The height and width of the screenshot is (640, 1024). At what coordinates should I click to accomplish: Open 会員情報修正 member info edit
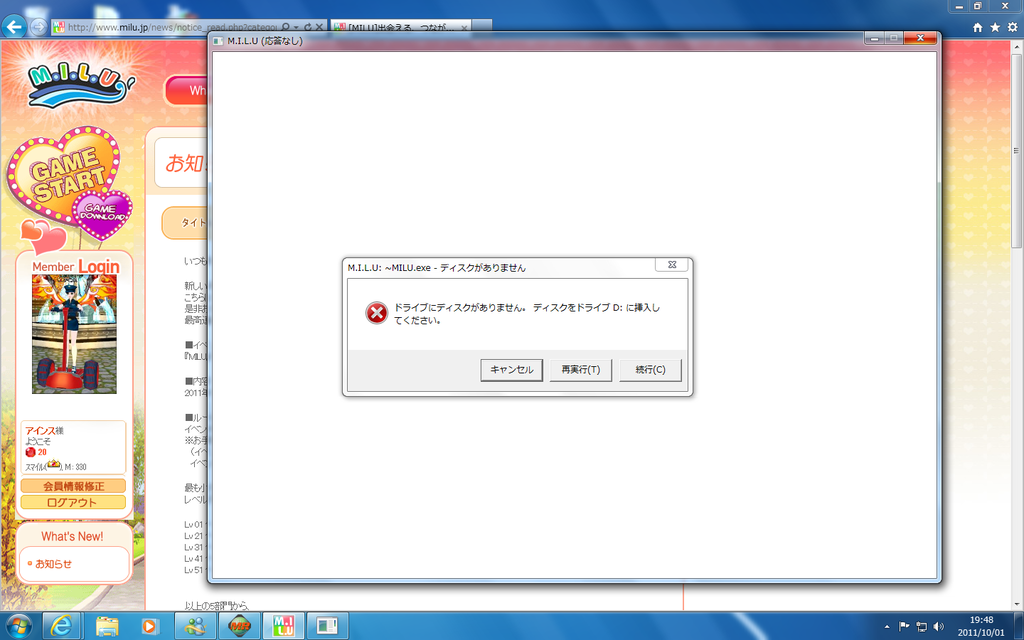pyautogui.click(x=73, y=486)
